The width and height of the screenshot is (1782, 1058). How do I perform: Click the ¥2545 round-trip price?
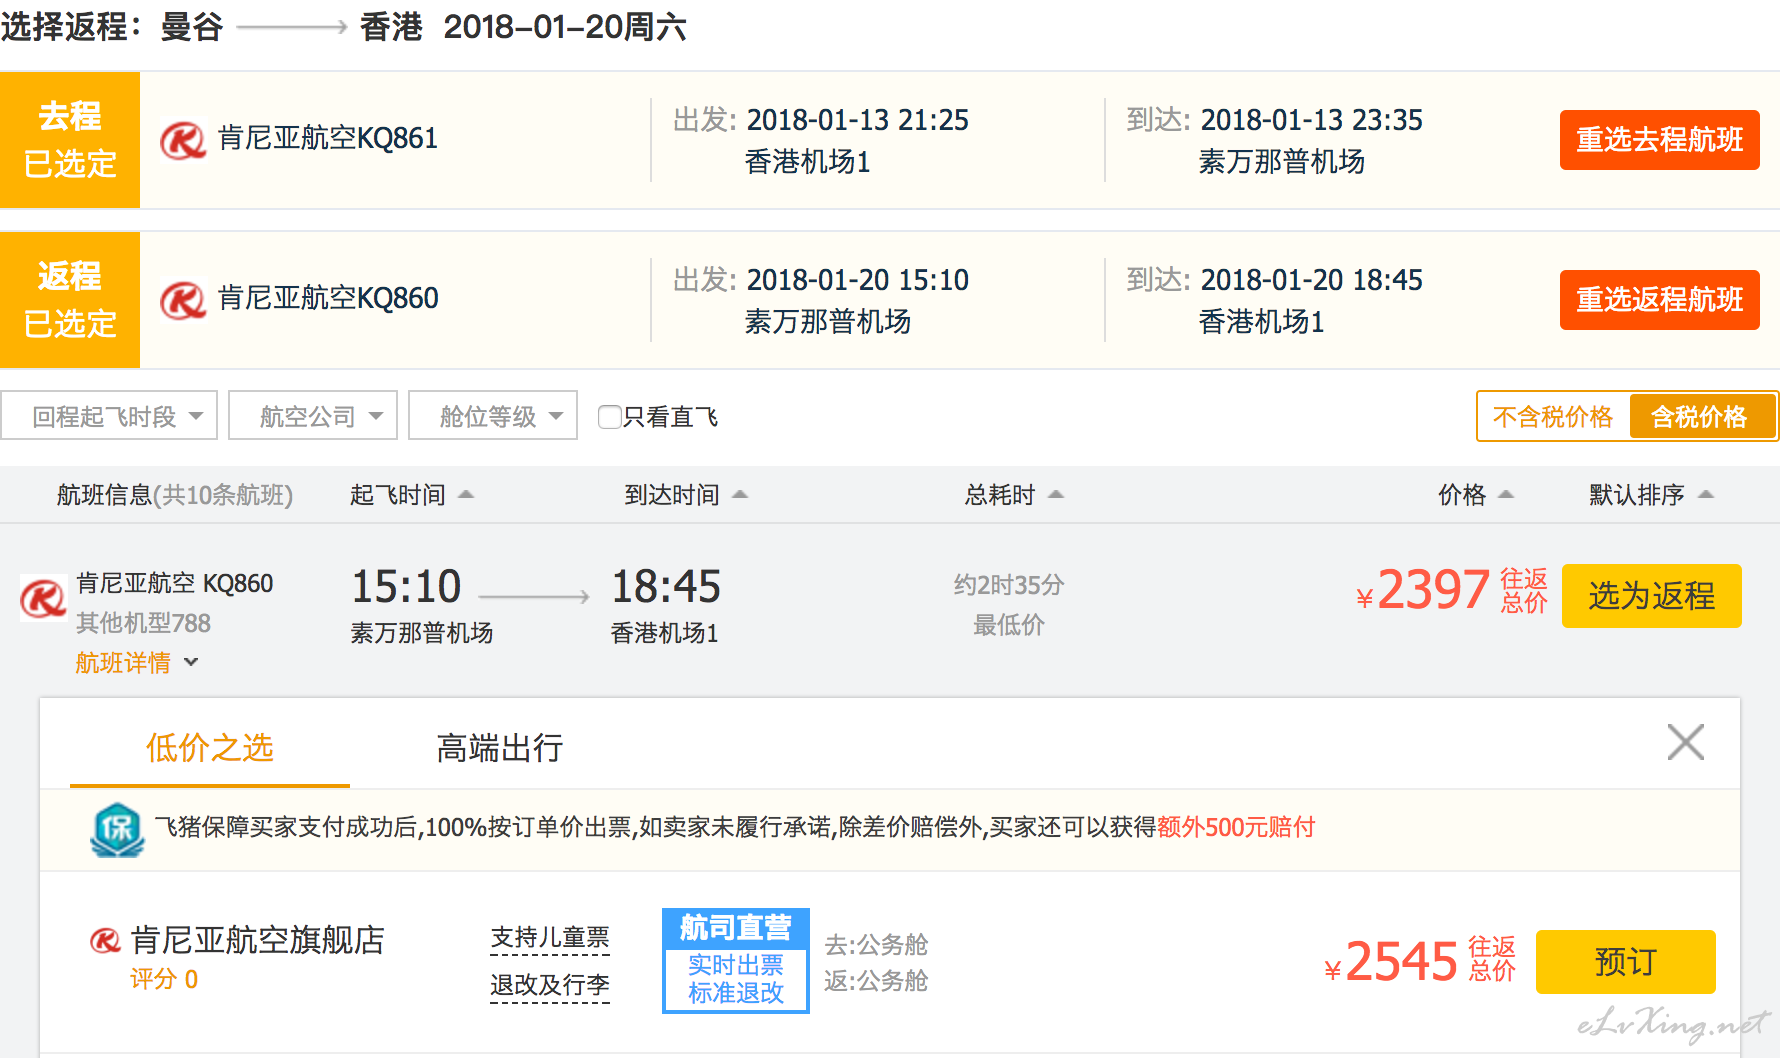coord(1391,962)
